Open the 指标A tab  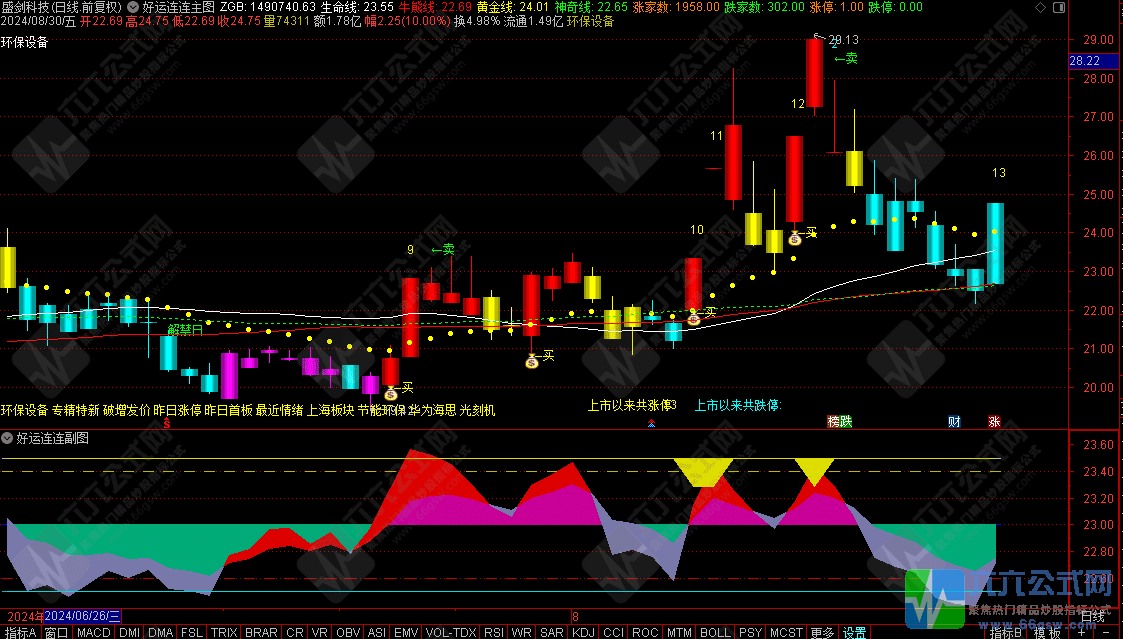[x=20, y=633]
